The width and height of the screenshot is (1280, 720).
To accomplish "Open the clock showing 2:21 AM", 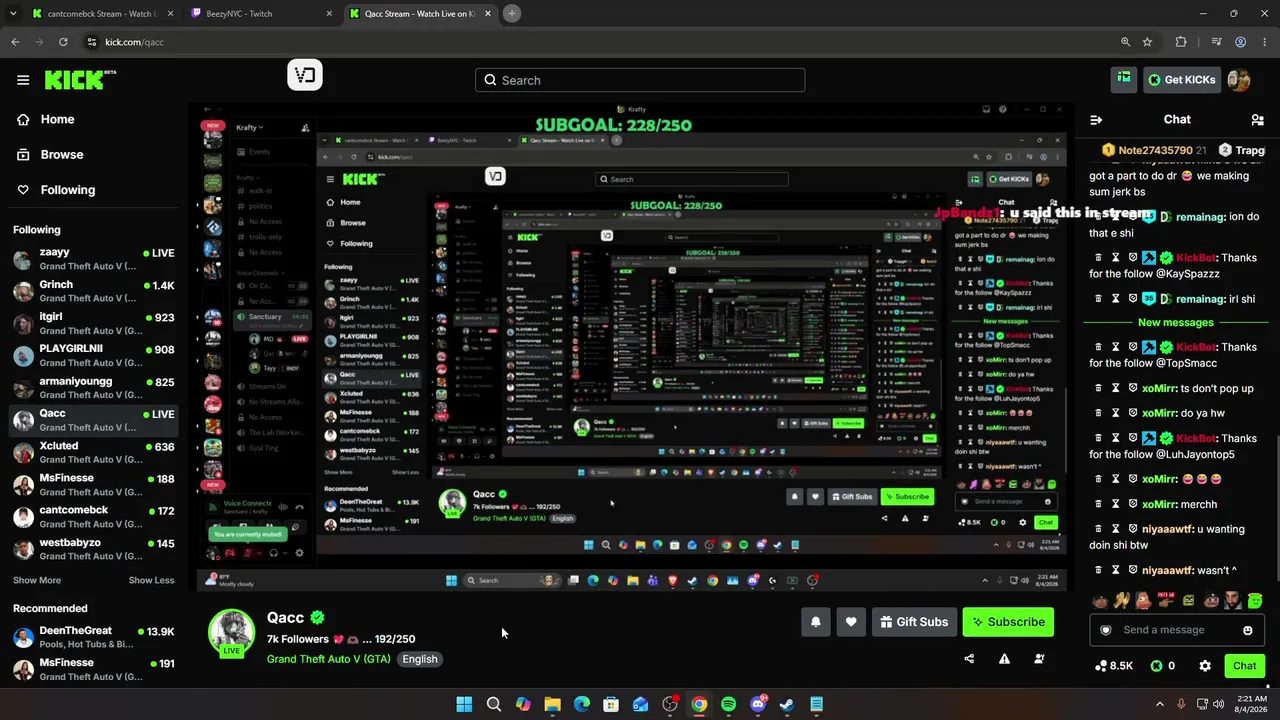I will 1250,704.
